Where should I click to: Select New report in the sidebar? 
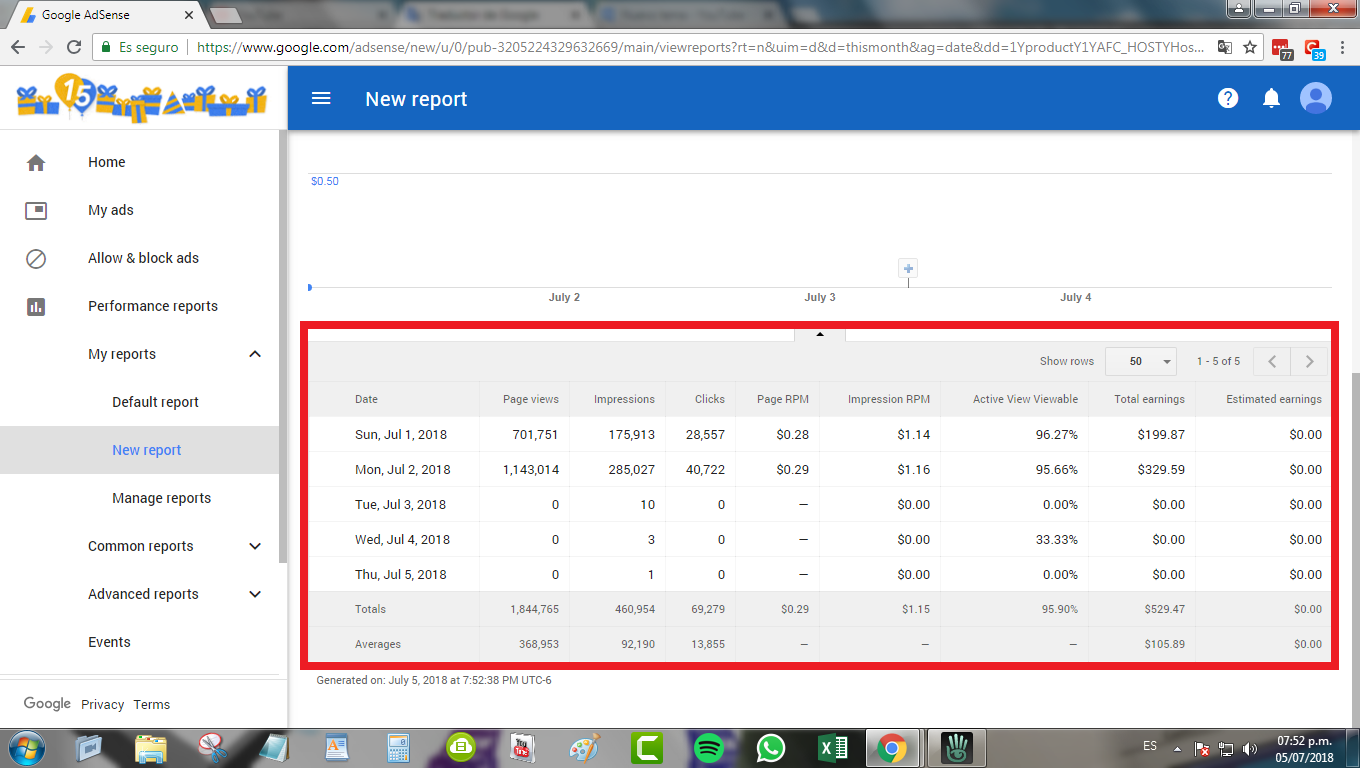[x=147, y=450]
